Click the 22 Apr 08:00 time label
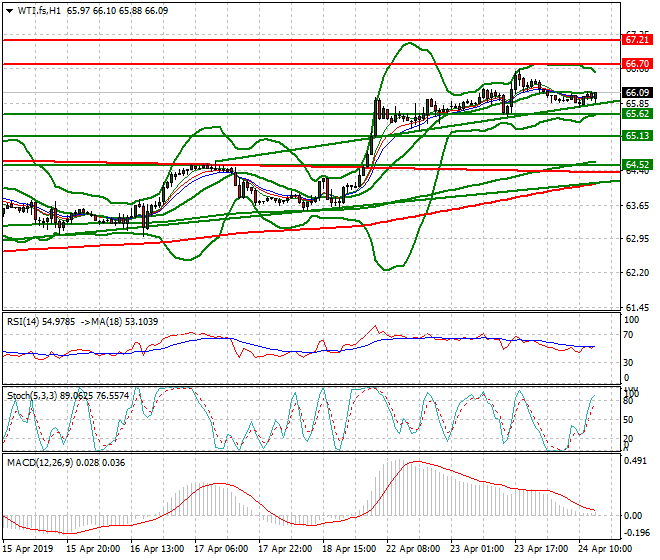 pos(413,549)
